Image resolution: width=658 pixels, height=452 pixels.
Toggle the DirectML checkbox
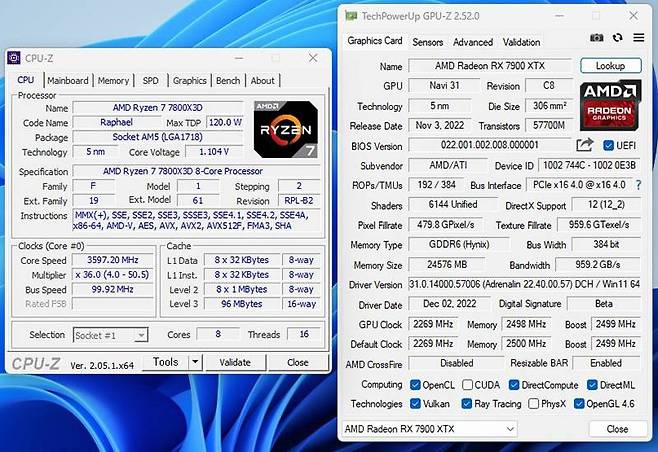pyautogui.click(x=592, y=384)
